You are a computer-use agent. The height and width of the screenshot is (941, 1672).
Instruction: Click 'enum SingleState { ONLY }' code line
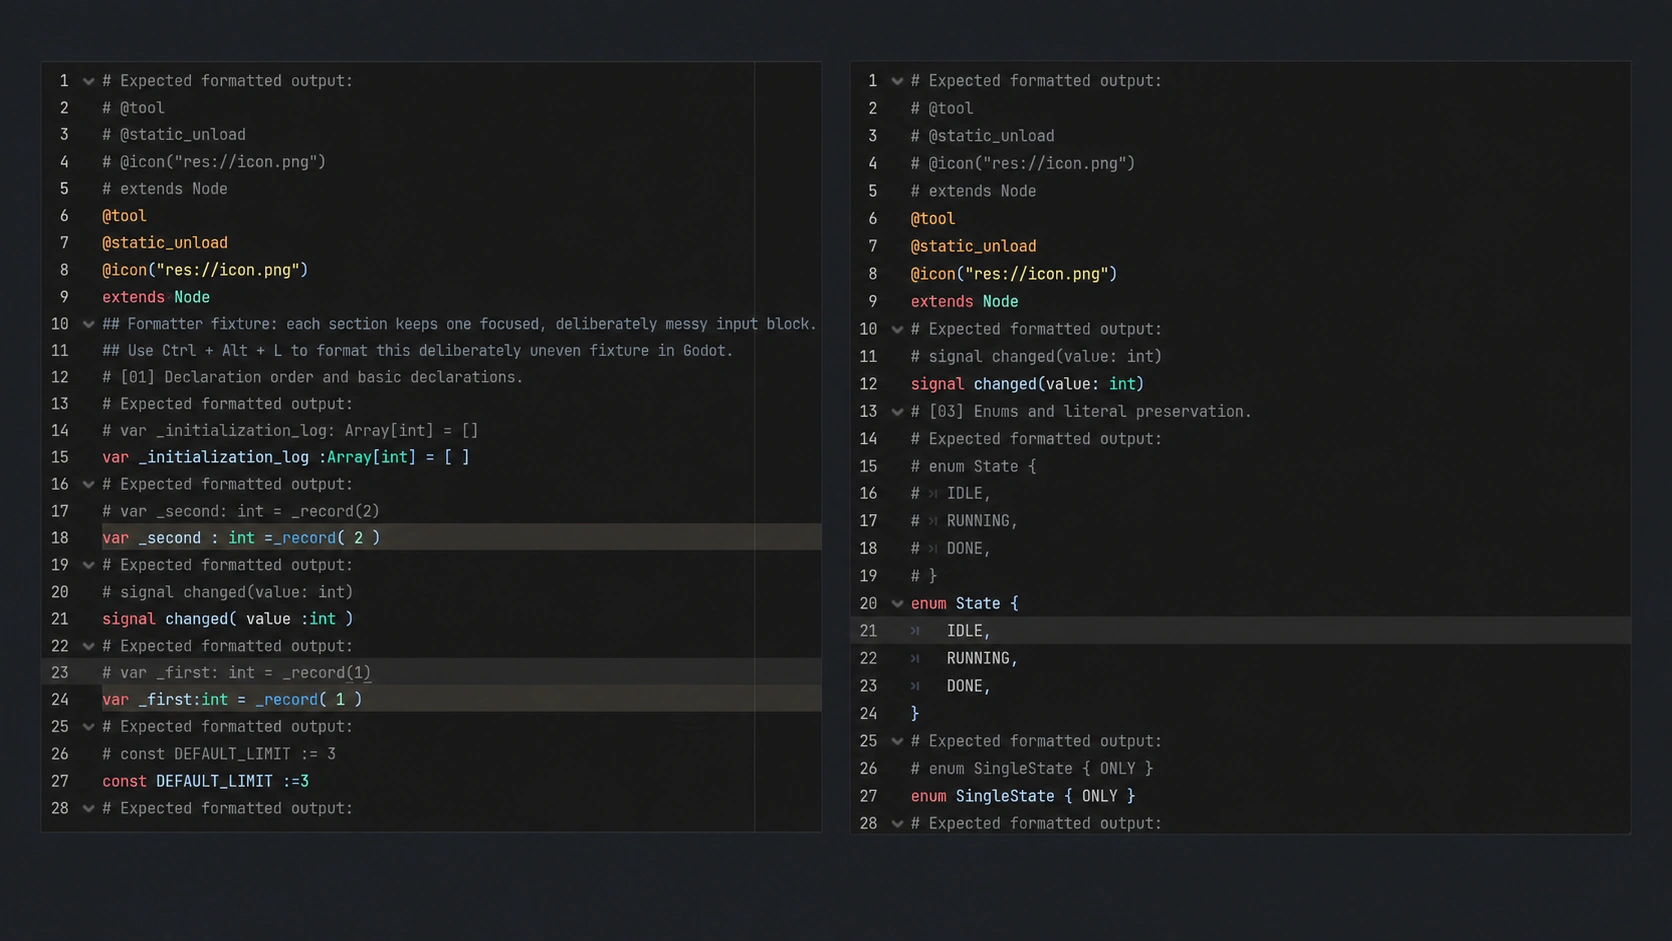(1023, 796)
